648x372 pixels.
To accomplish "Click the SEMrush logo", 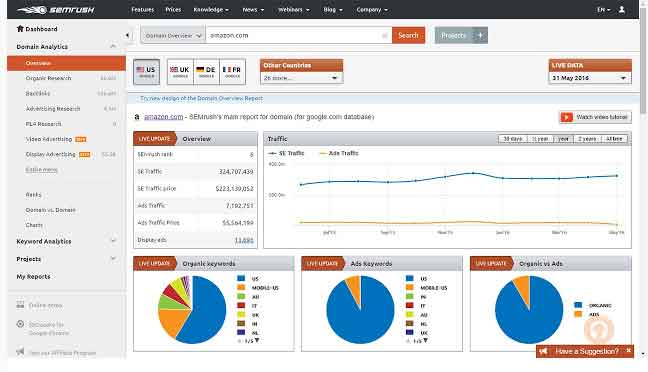I will click(x=56, y=10).
